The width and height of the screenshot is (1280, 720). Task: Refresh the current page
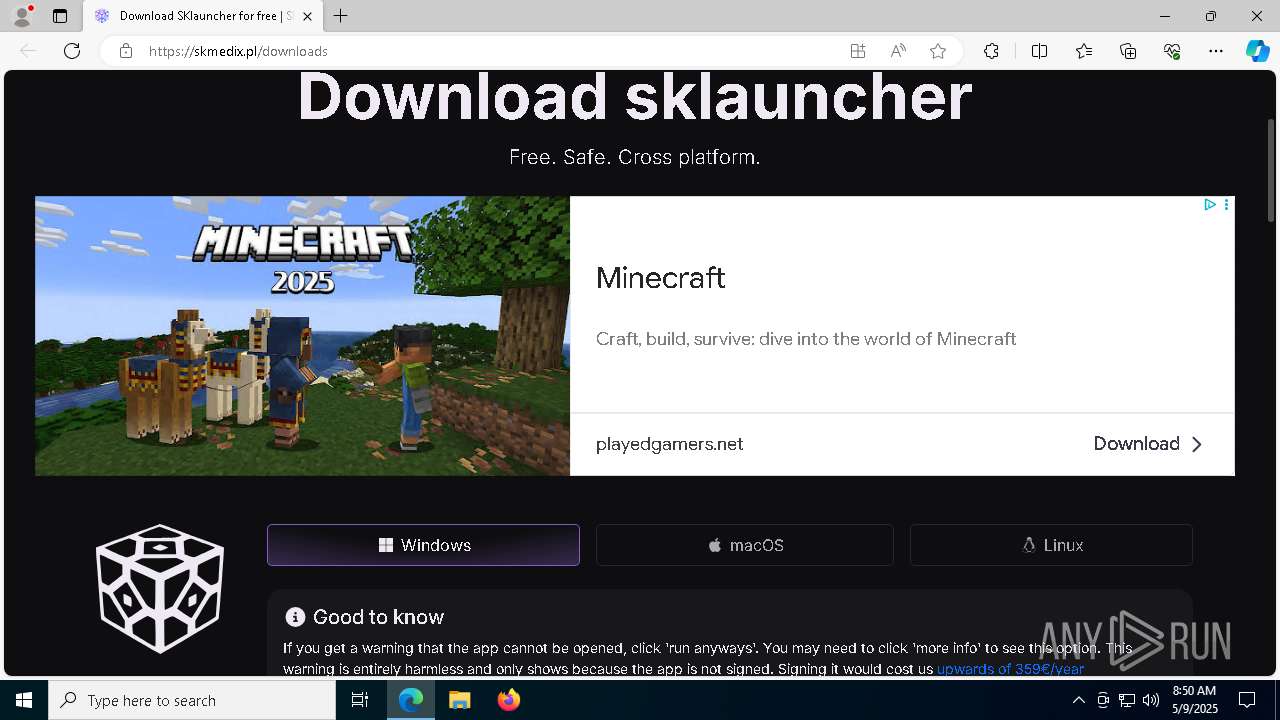pyautogui.click(x=72, y=51)
